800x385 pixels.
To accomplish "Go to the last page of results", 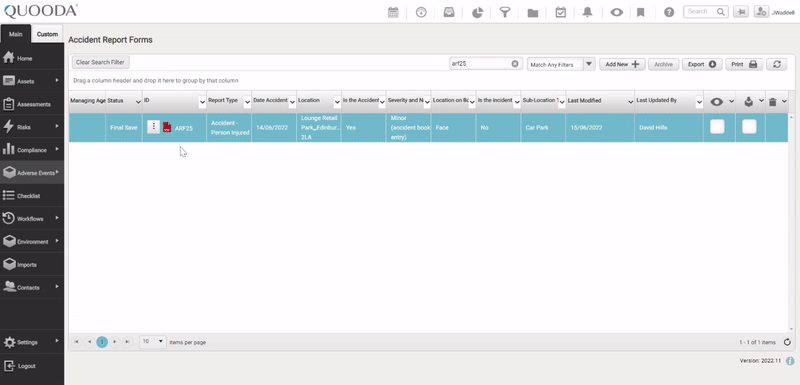I will (128, 342).
